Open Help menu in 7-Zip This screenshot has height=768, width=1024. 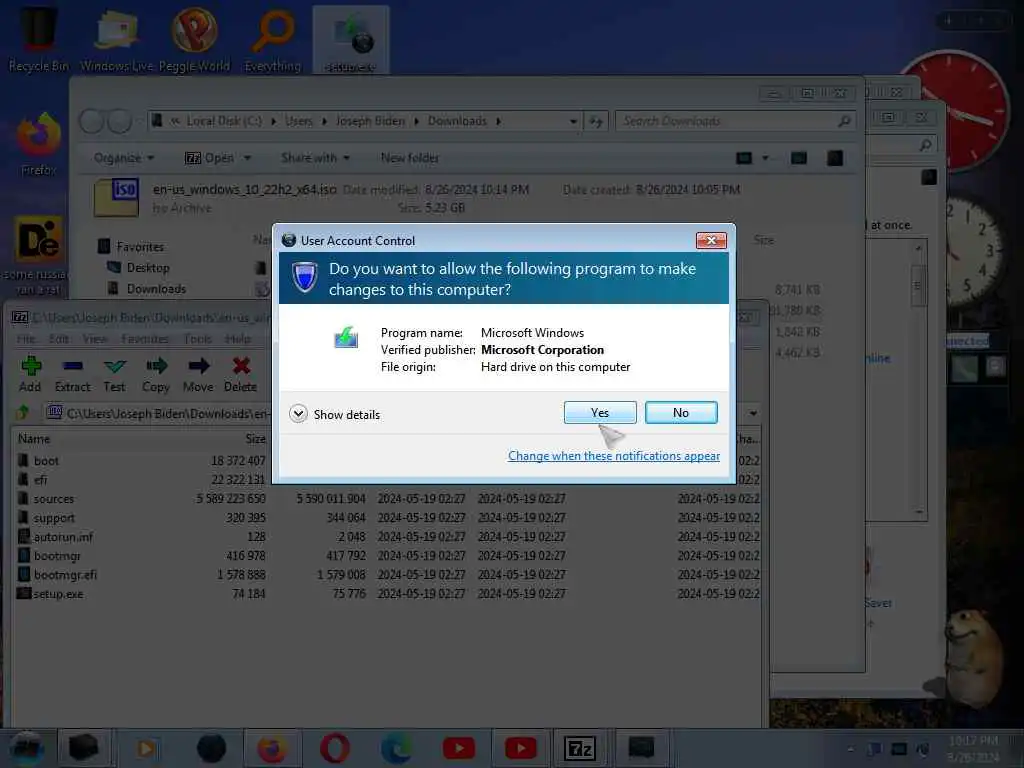(238, 339)
